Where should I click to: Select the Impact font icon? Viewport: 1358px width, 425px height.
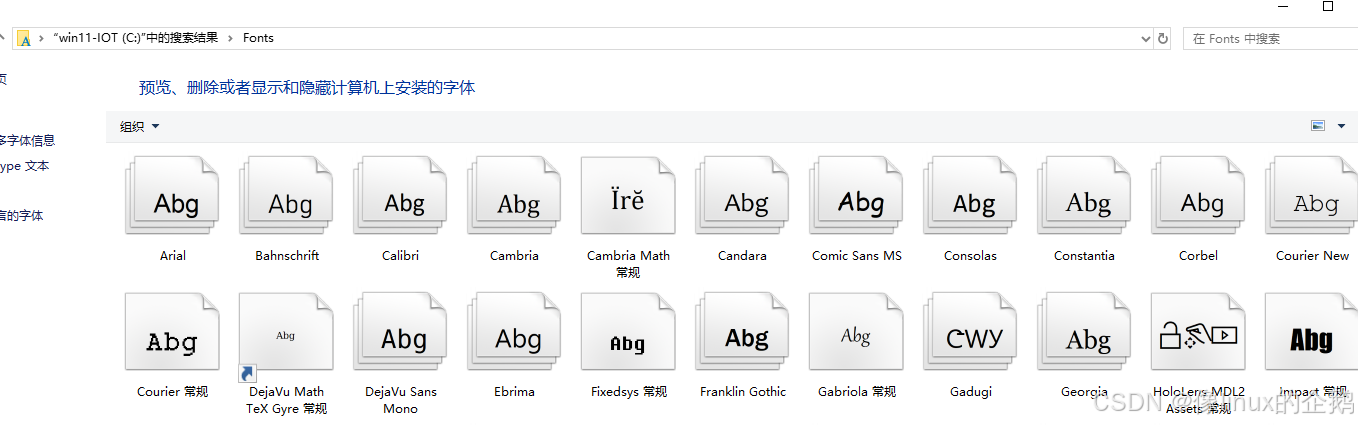pos(1311,332)
